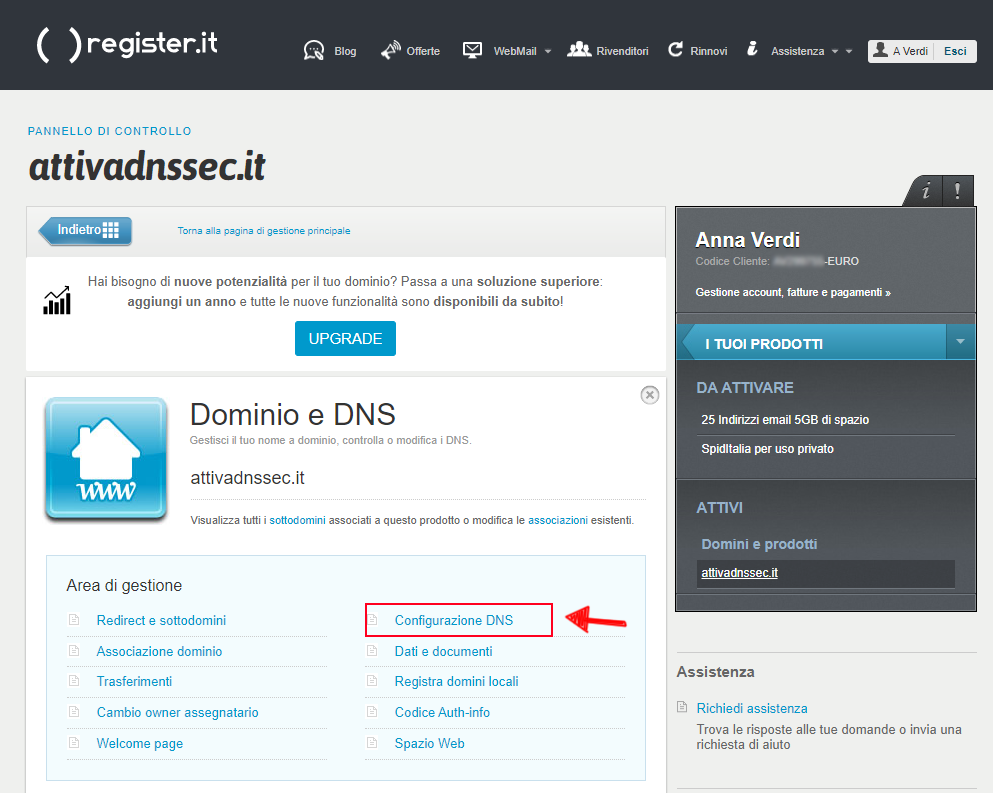Open Configurazione DNS link
This screenshot has height=793, width=993.
coord(454,620)
